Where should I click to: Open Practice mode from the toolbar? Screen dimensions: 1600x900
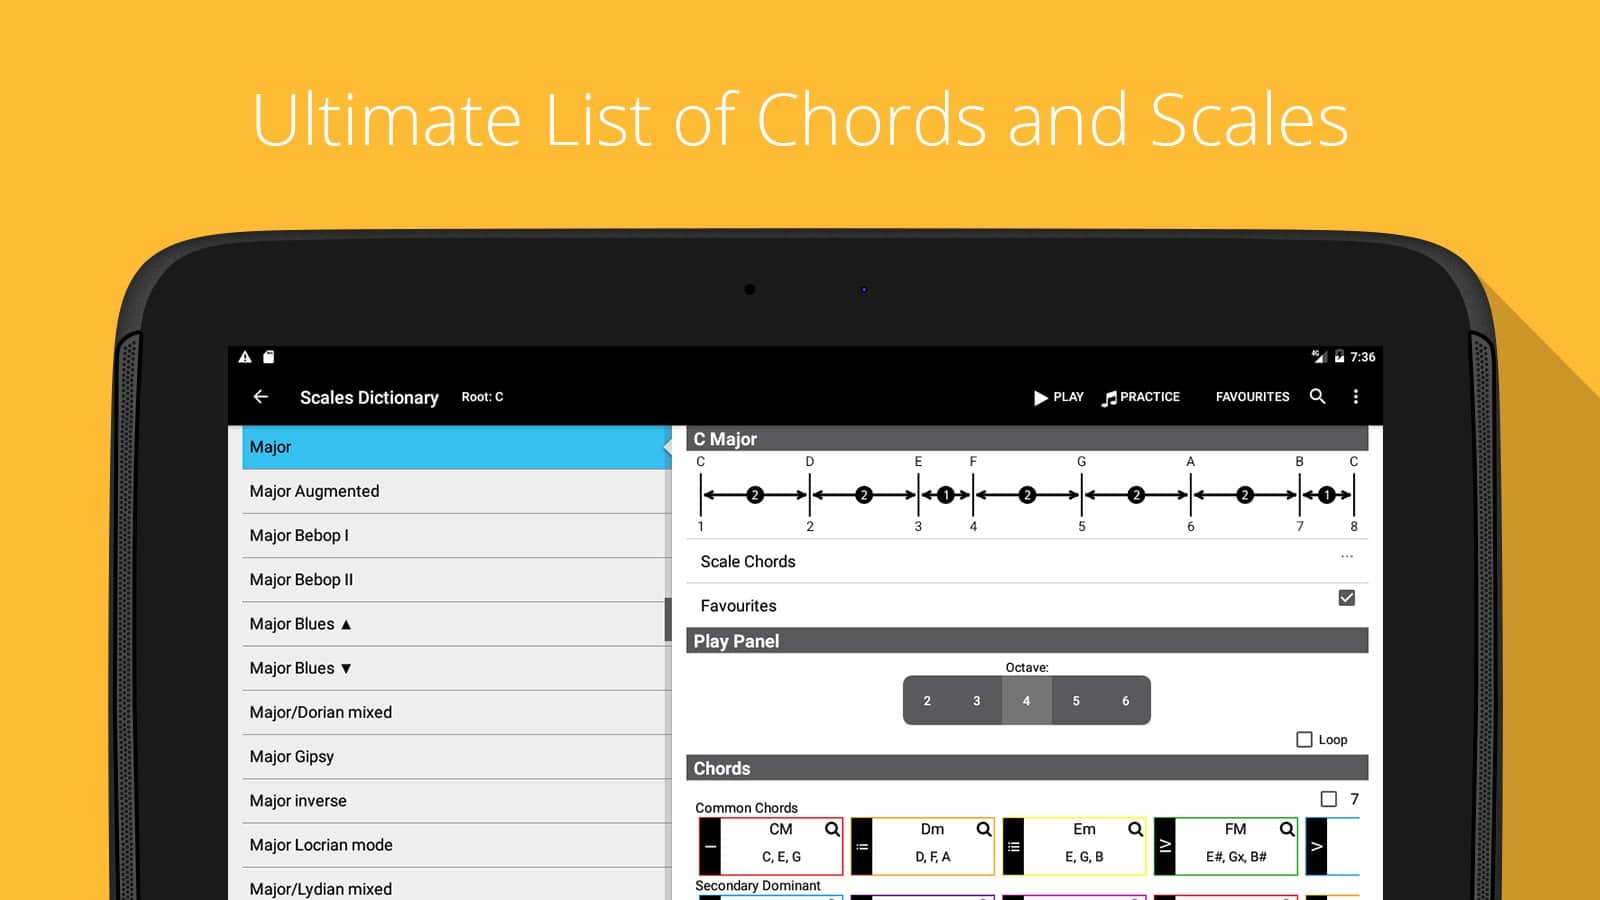click(1141, 397)
